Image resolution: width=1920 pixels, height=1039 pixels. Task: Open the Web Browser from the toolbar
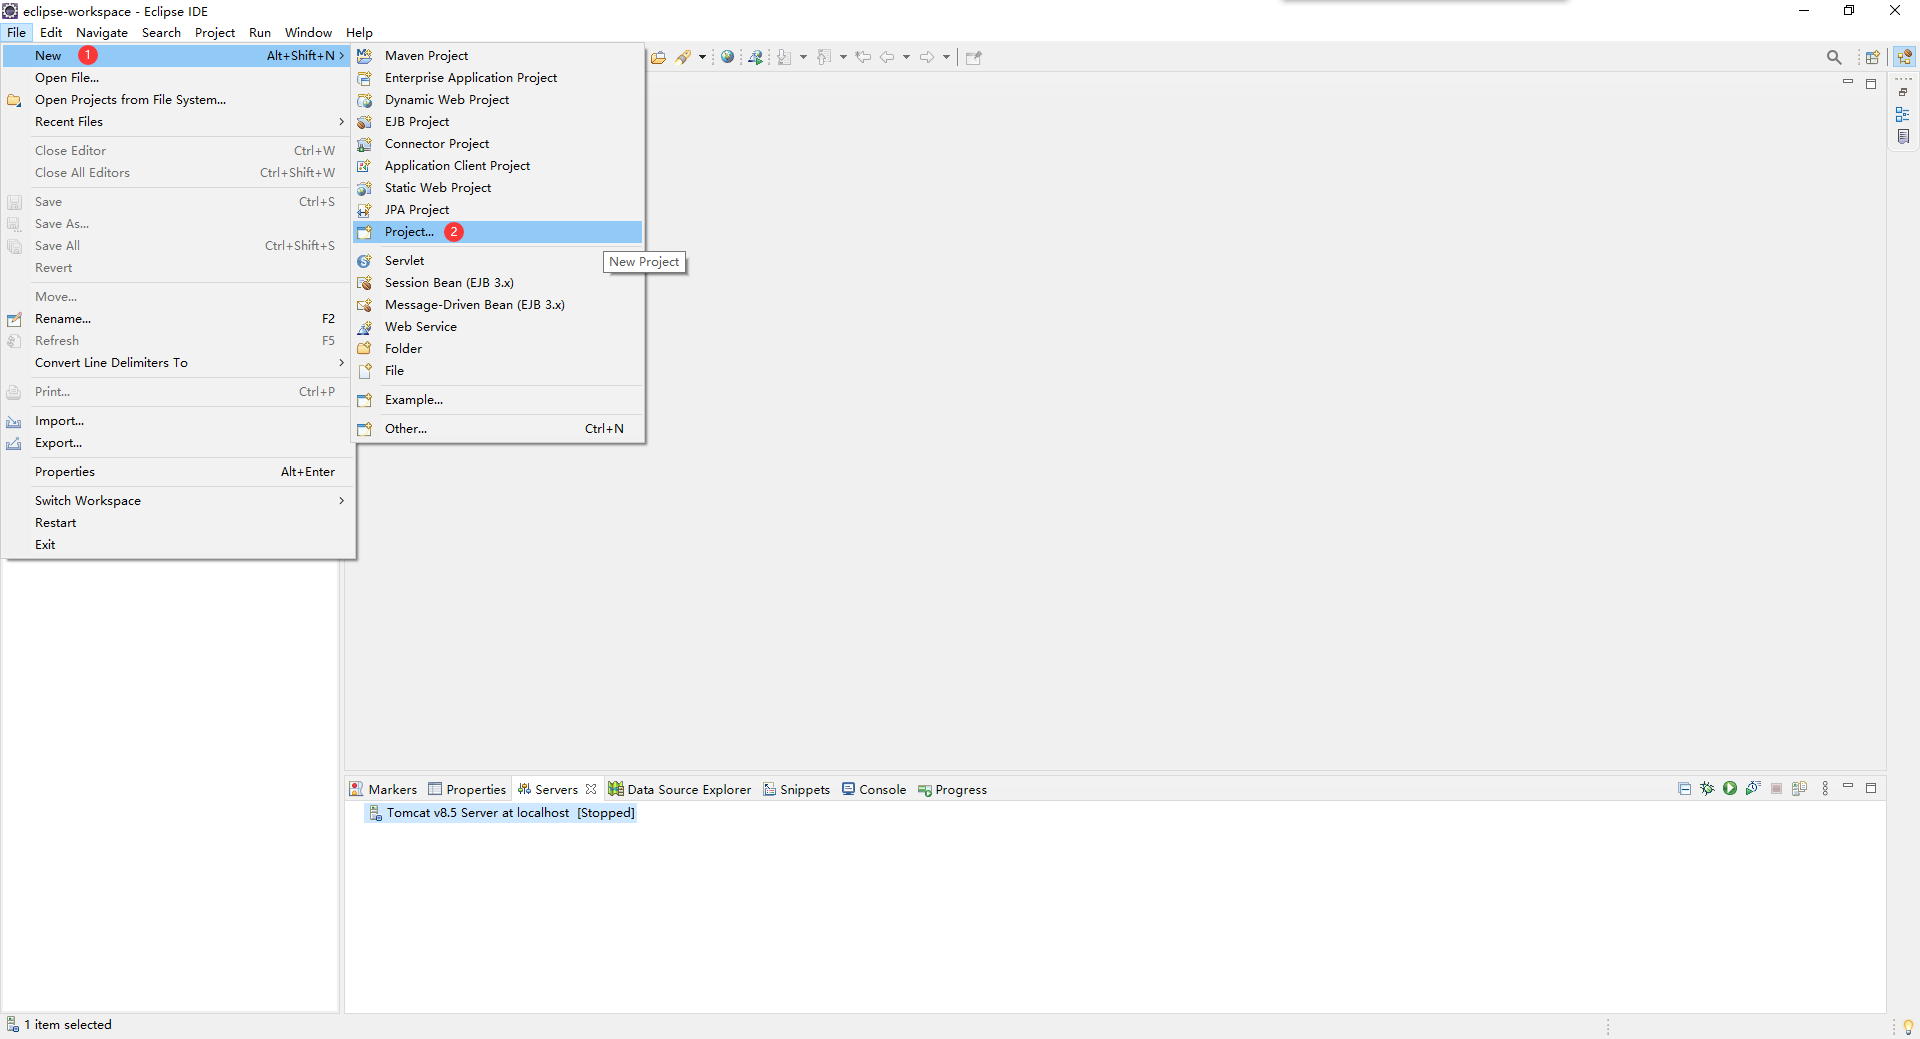[x=728, y=57]
